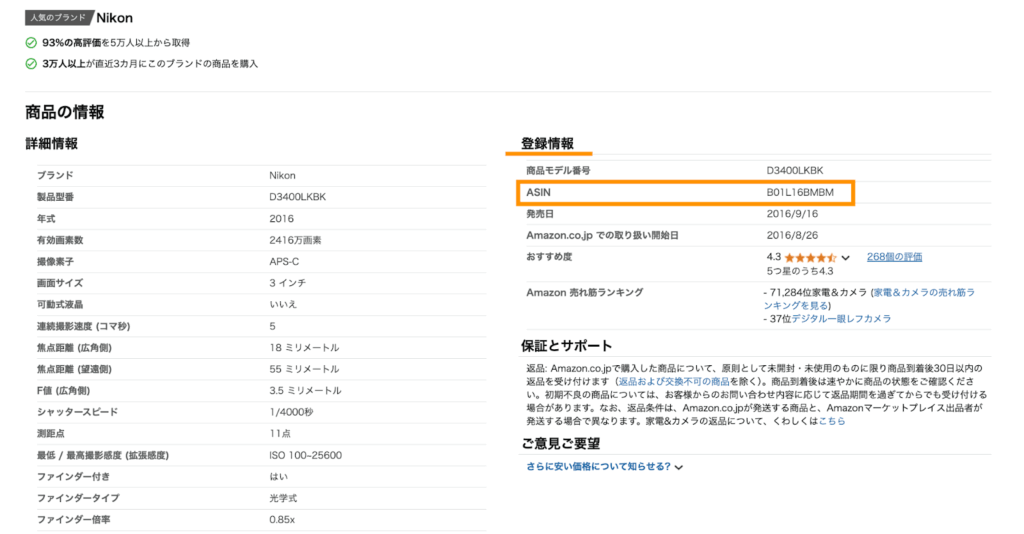Image resolution: width=1024 pixels, height=534 pixels.
Task: Click the date 2016/8/26
Action: point(792,236)
